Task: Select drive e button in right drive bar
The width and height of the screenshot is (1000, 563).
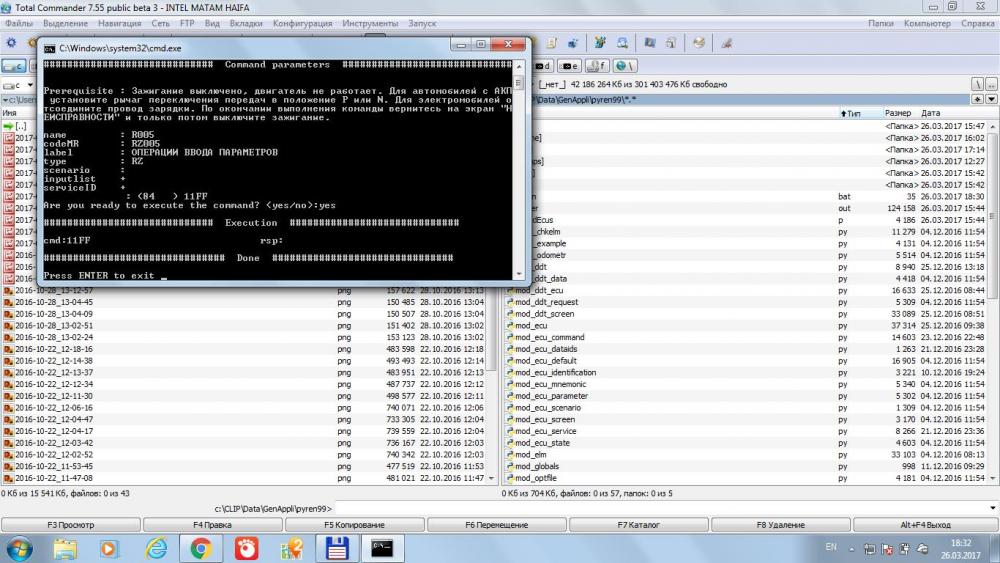Action: 570,66
